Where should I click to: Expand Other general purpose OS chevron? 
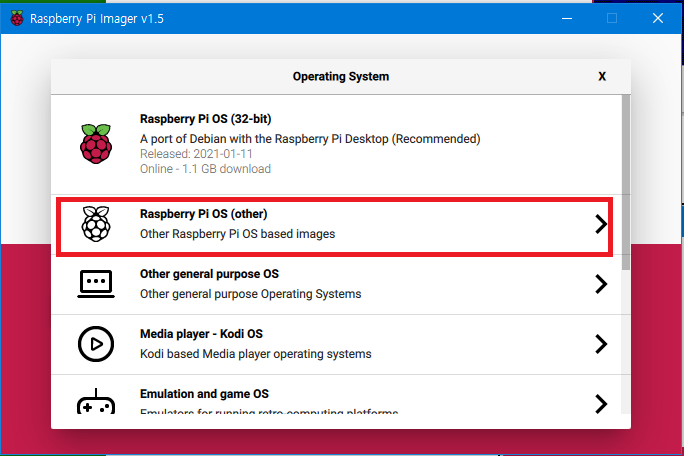[x=601, y=284]
